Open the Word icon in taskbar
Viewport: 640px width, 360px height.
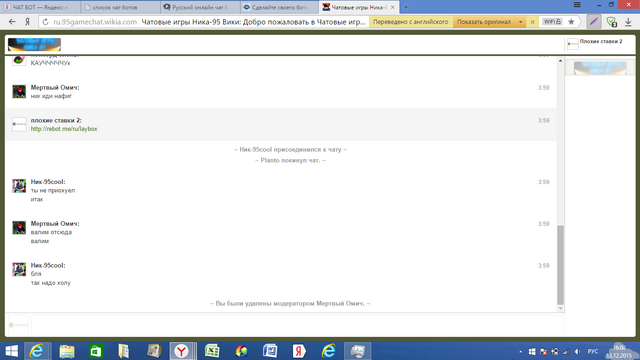click(270, 351)
